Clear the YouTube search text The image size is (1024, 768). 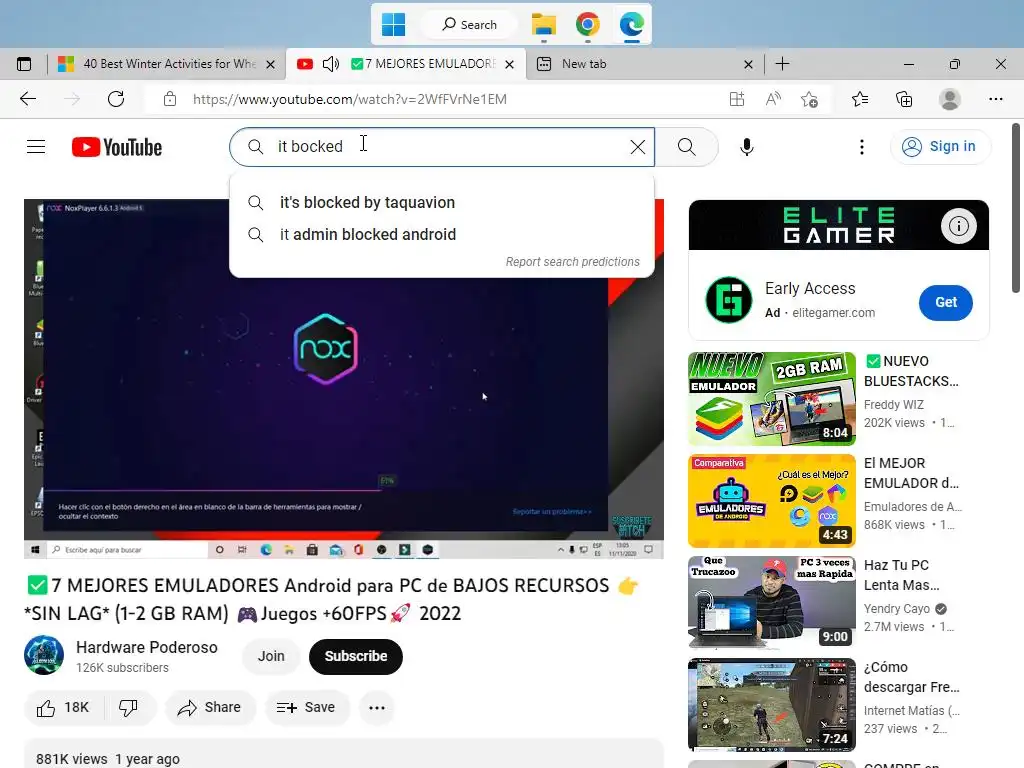638,147
